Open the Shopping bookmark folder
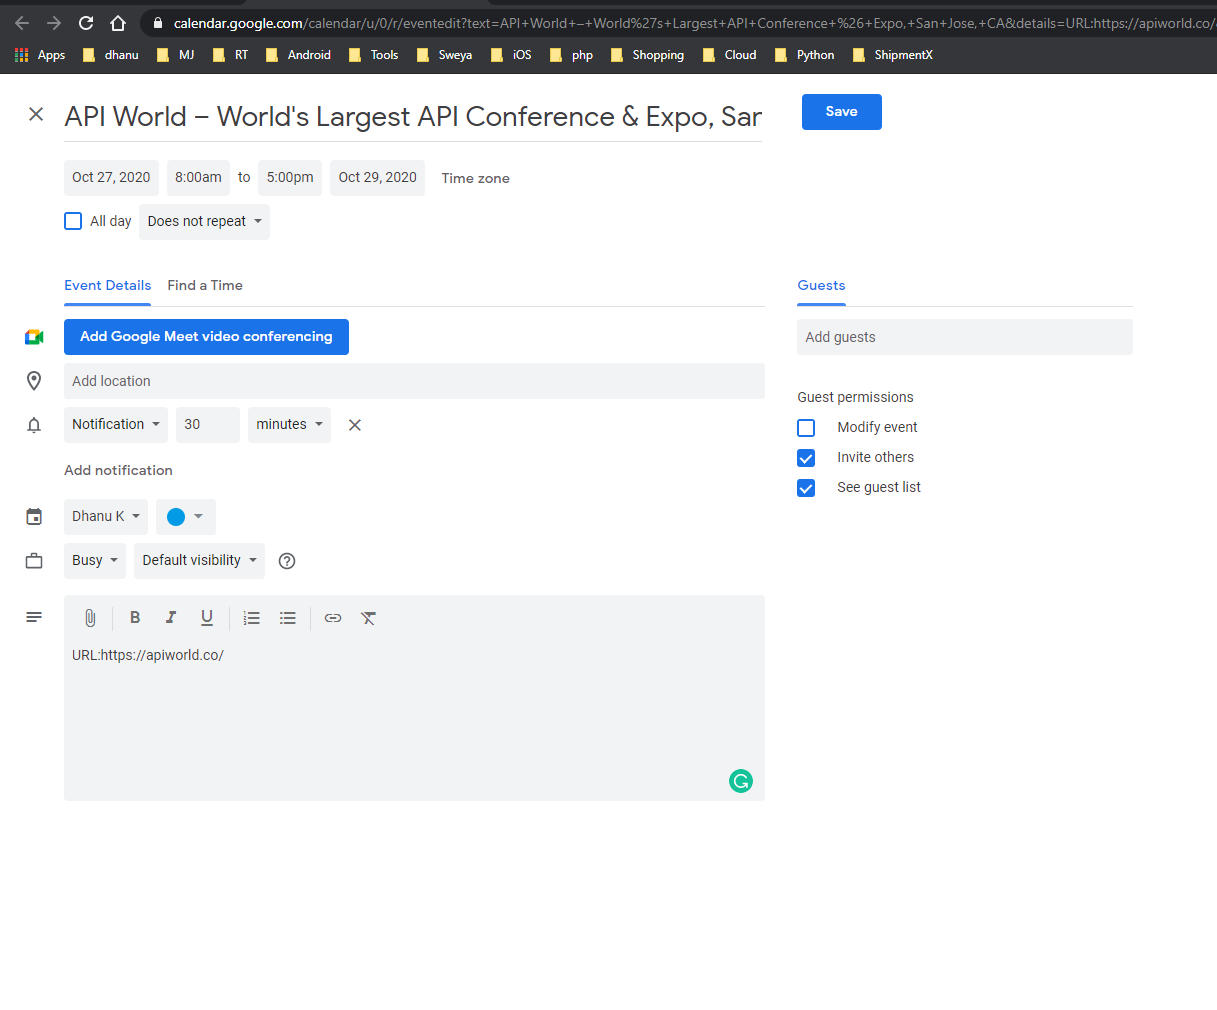This screenshot has height=1010, width=1217. pos(647,55)
